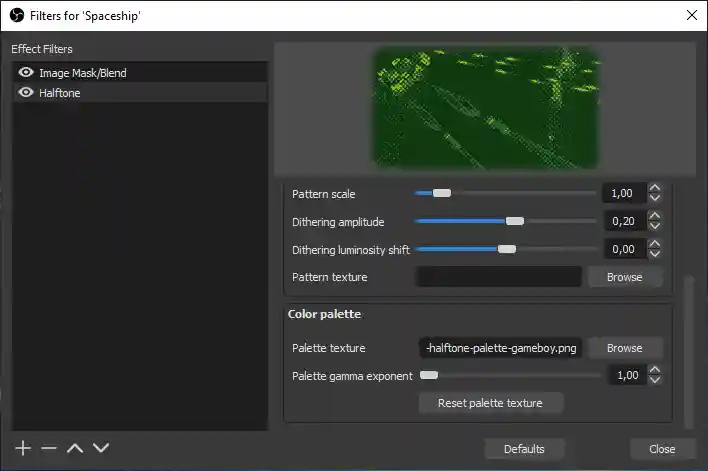Image resolution: width=708 pixels, height=471 pixels.
Task: Click the Dithering luminosity shift slider handle
Action: (x=507, y=249)
